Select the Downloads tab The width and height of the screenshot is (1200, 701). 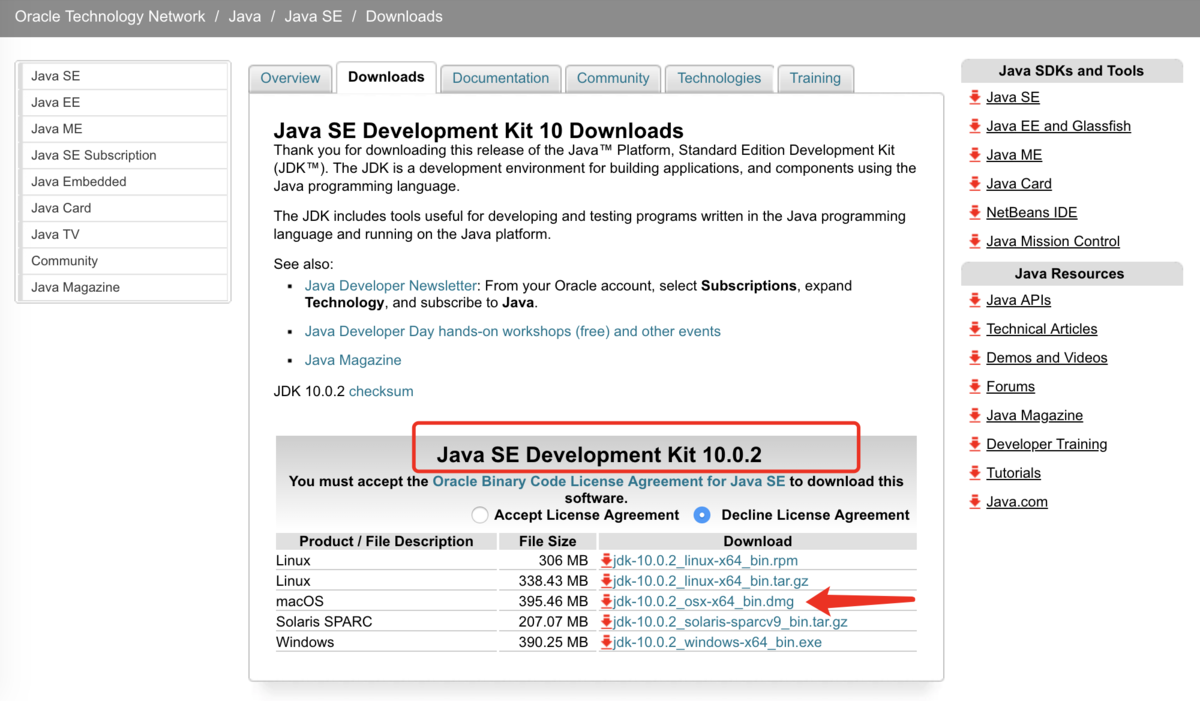point(386,77)
